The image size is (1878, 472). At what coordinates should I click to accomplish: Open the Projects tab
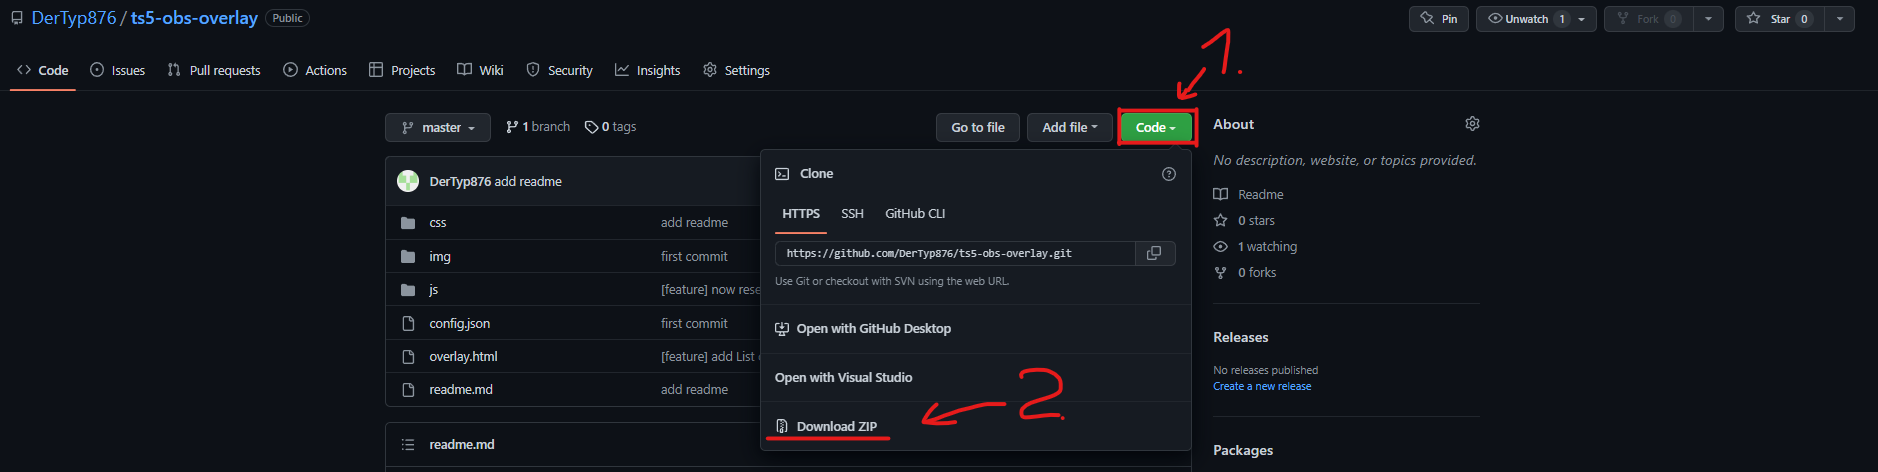(x=402, y=70)
